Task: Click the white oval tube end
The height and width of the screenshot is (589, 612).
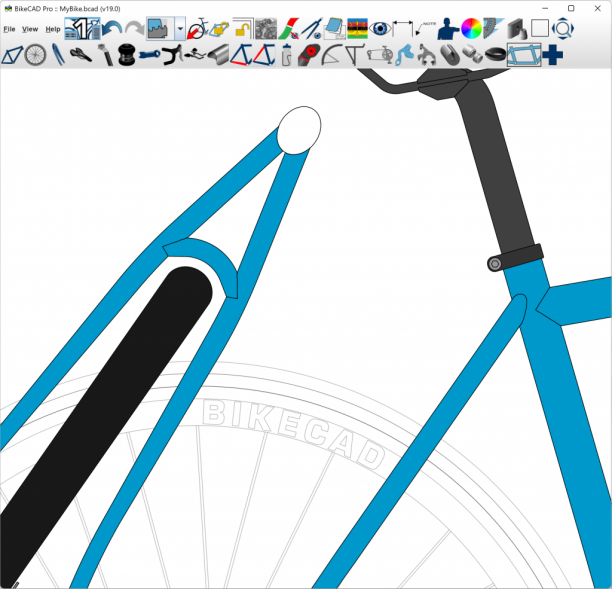Action: 299,130
